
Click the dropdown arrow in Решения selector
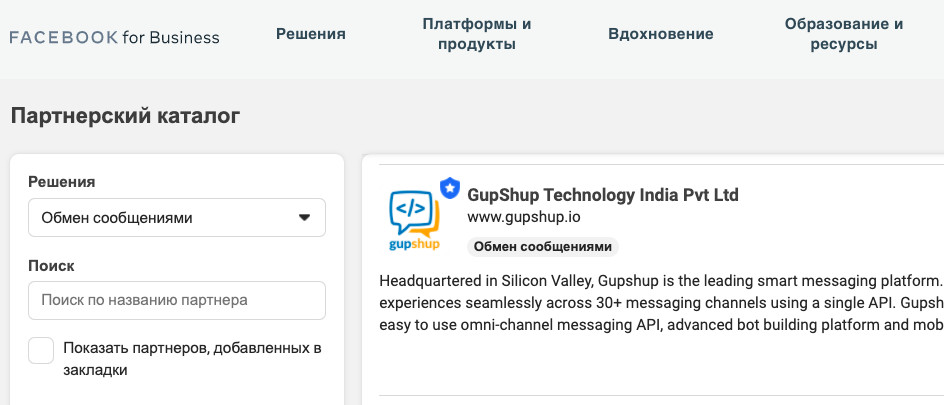tap(305, 217)
